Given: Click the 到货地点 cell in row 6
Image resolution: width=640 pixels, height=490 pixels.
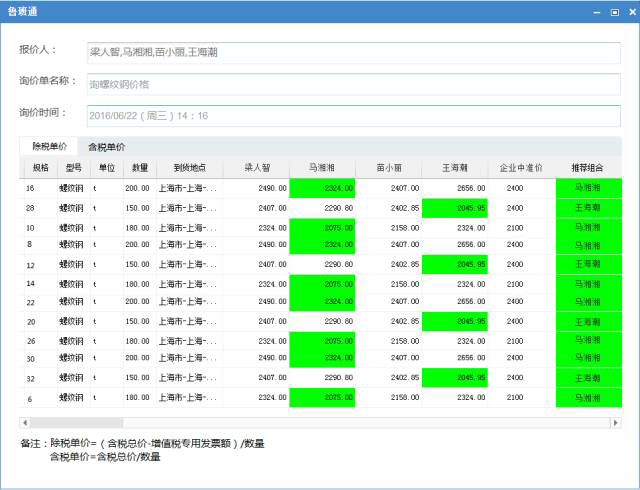Looking at the screenshot, I should pos(188,397).
